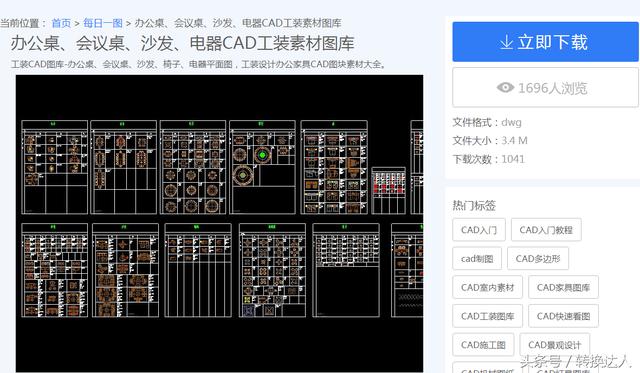The image size is (640, 373).
Task: Select the CAD室内素材 tag
Action: 487,287
